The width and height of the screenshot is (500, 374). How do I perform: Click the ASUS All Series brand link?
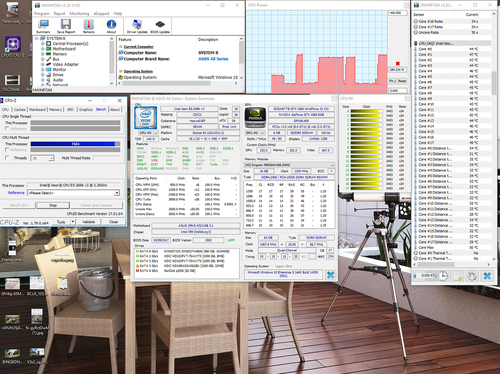[213, 59]
